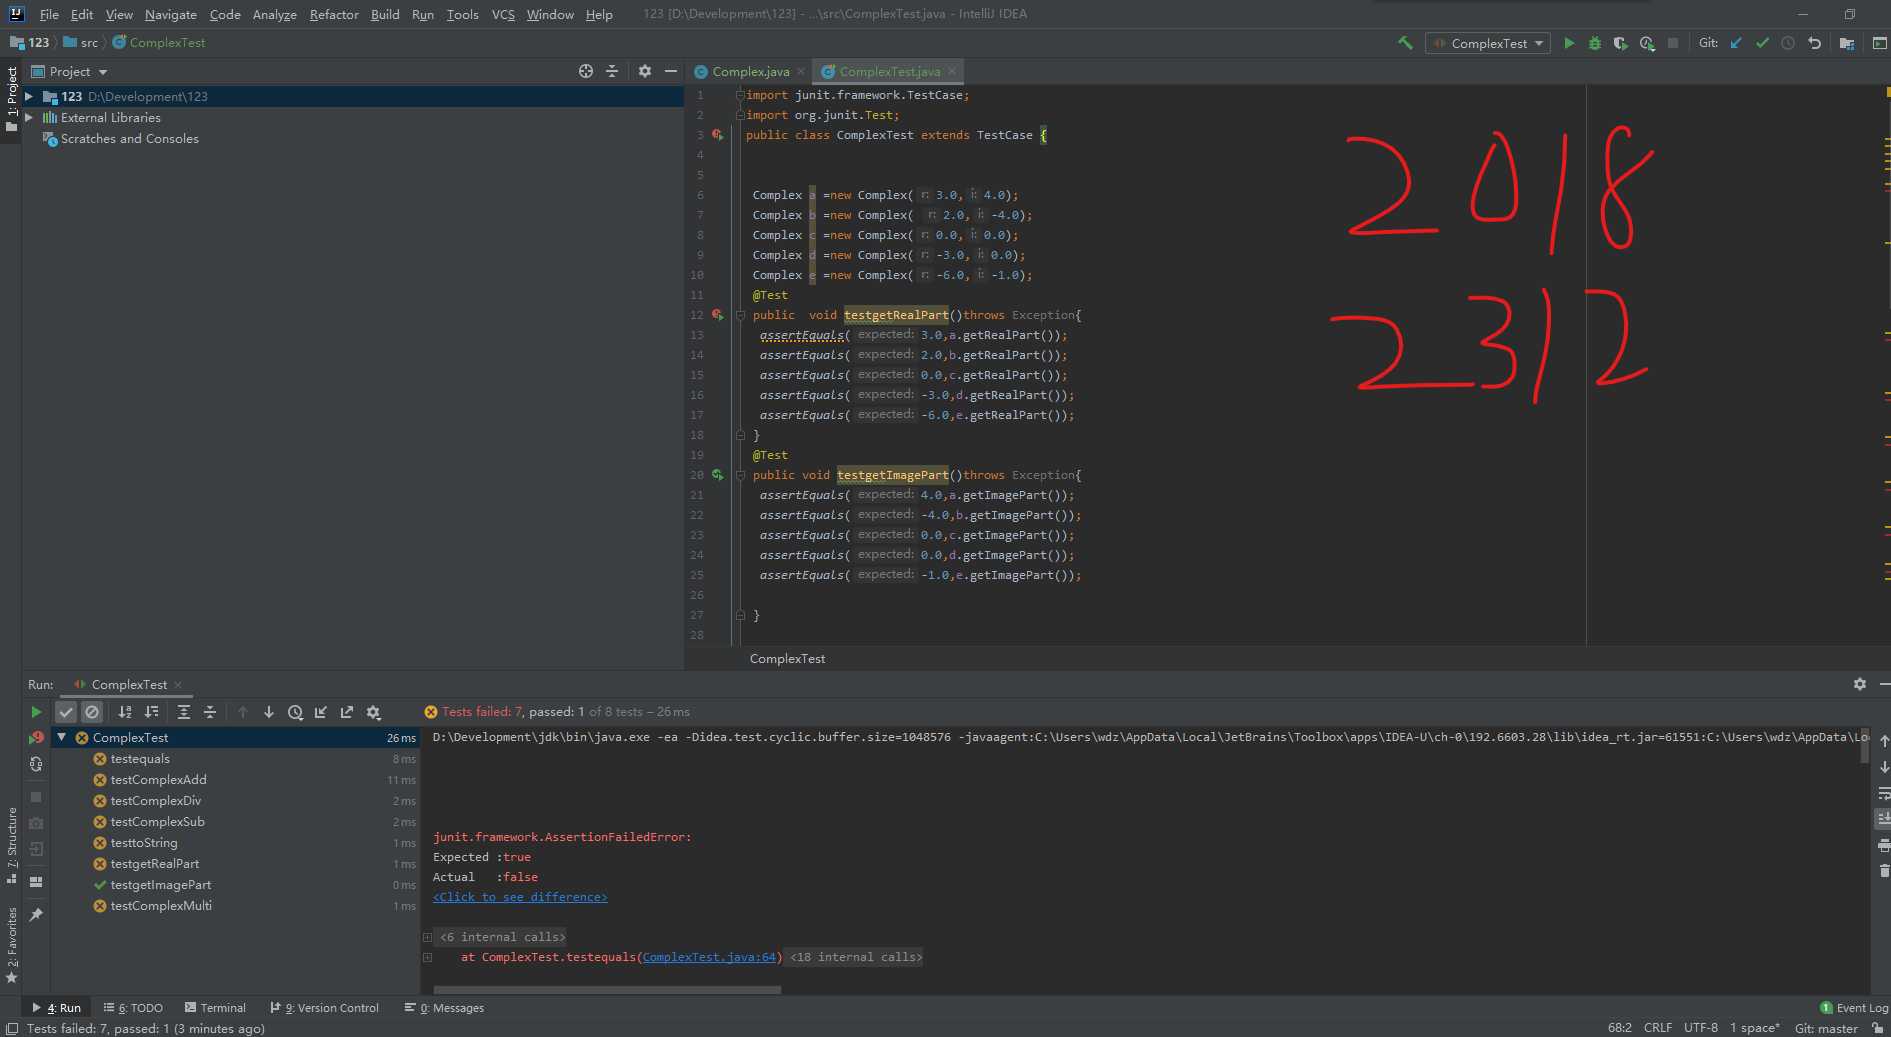
Task: Open the 9: Version Control tab
Action: (x=325, y=1007)
